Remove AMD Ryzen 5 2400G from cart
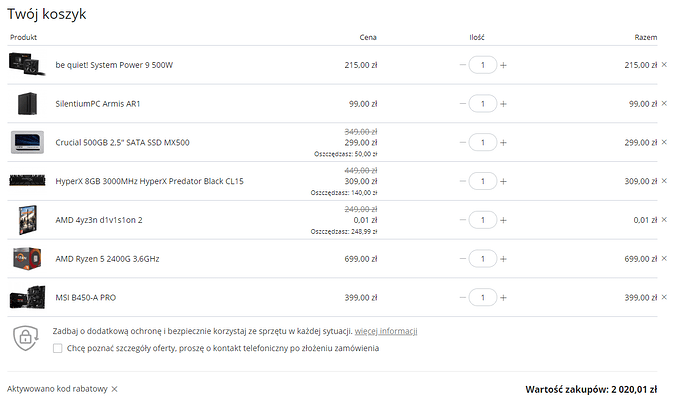 (664, 258)
